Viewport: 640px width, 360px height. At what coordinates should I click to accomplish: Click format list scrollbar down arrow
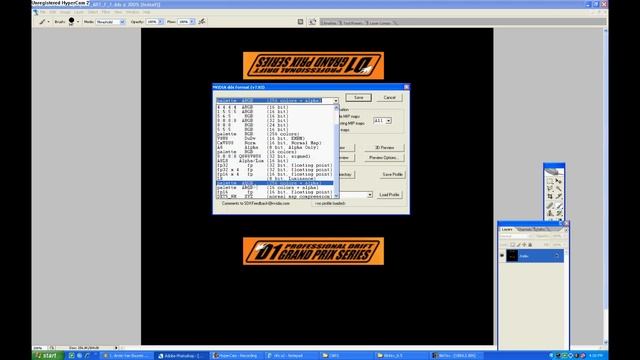337,196
